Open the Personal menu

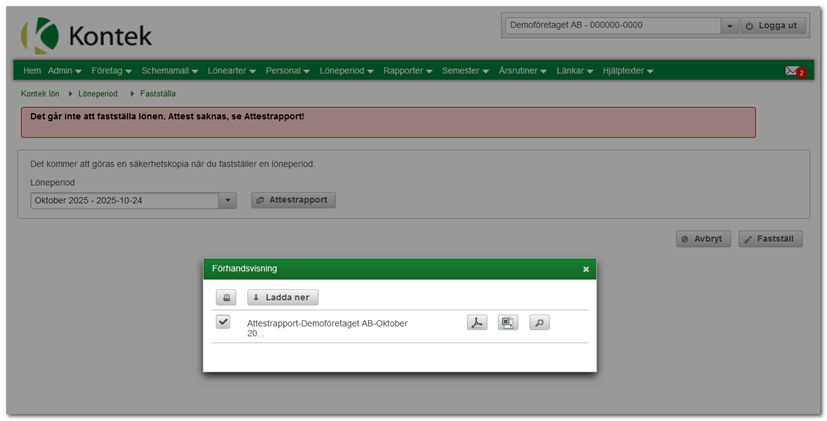click(x=287, y=71)
